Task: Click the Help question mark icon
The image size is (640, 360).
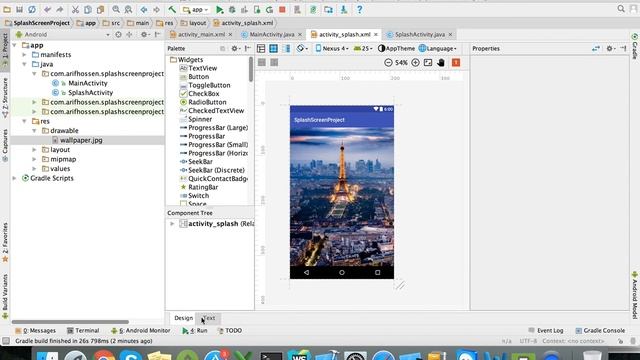Action: [359, 9]
